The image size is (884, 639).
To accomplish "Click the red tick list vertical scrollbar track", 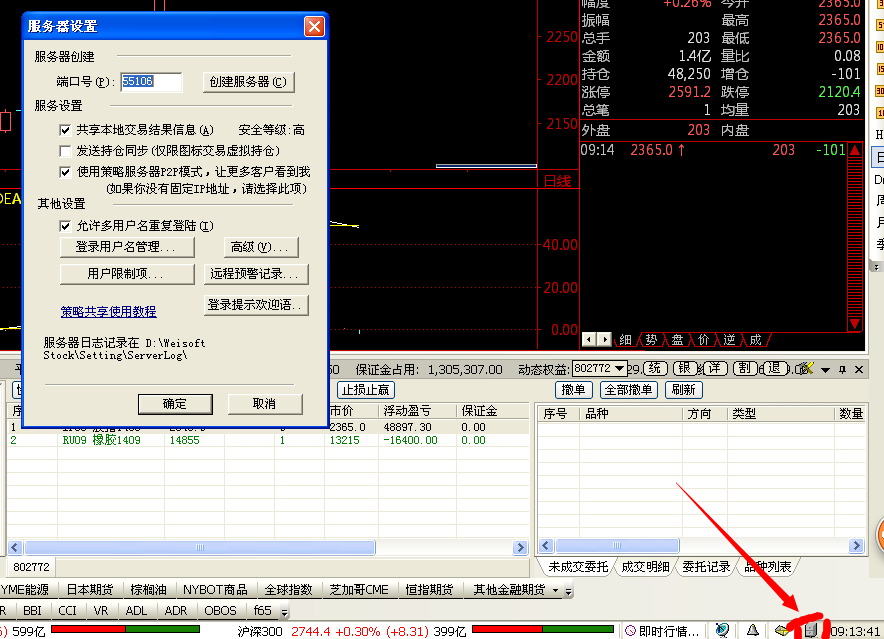I will tap(855, 237).
